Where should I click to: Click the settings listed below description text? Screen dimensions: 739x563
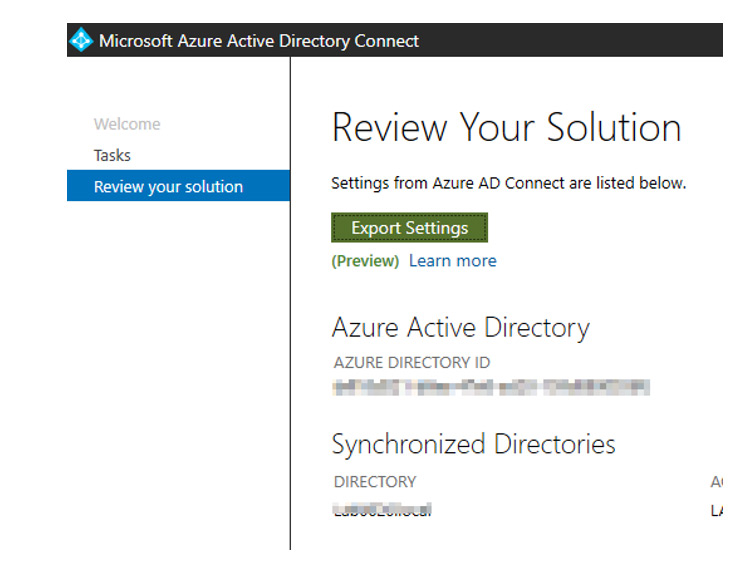coord(509,183)
